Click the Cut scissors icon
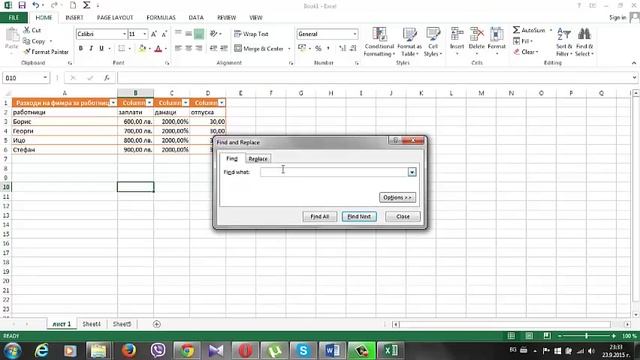 tap(27, 30)
